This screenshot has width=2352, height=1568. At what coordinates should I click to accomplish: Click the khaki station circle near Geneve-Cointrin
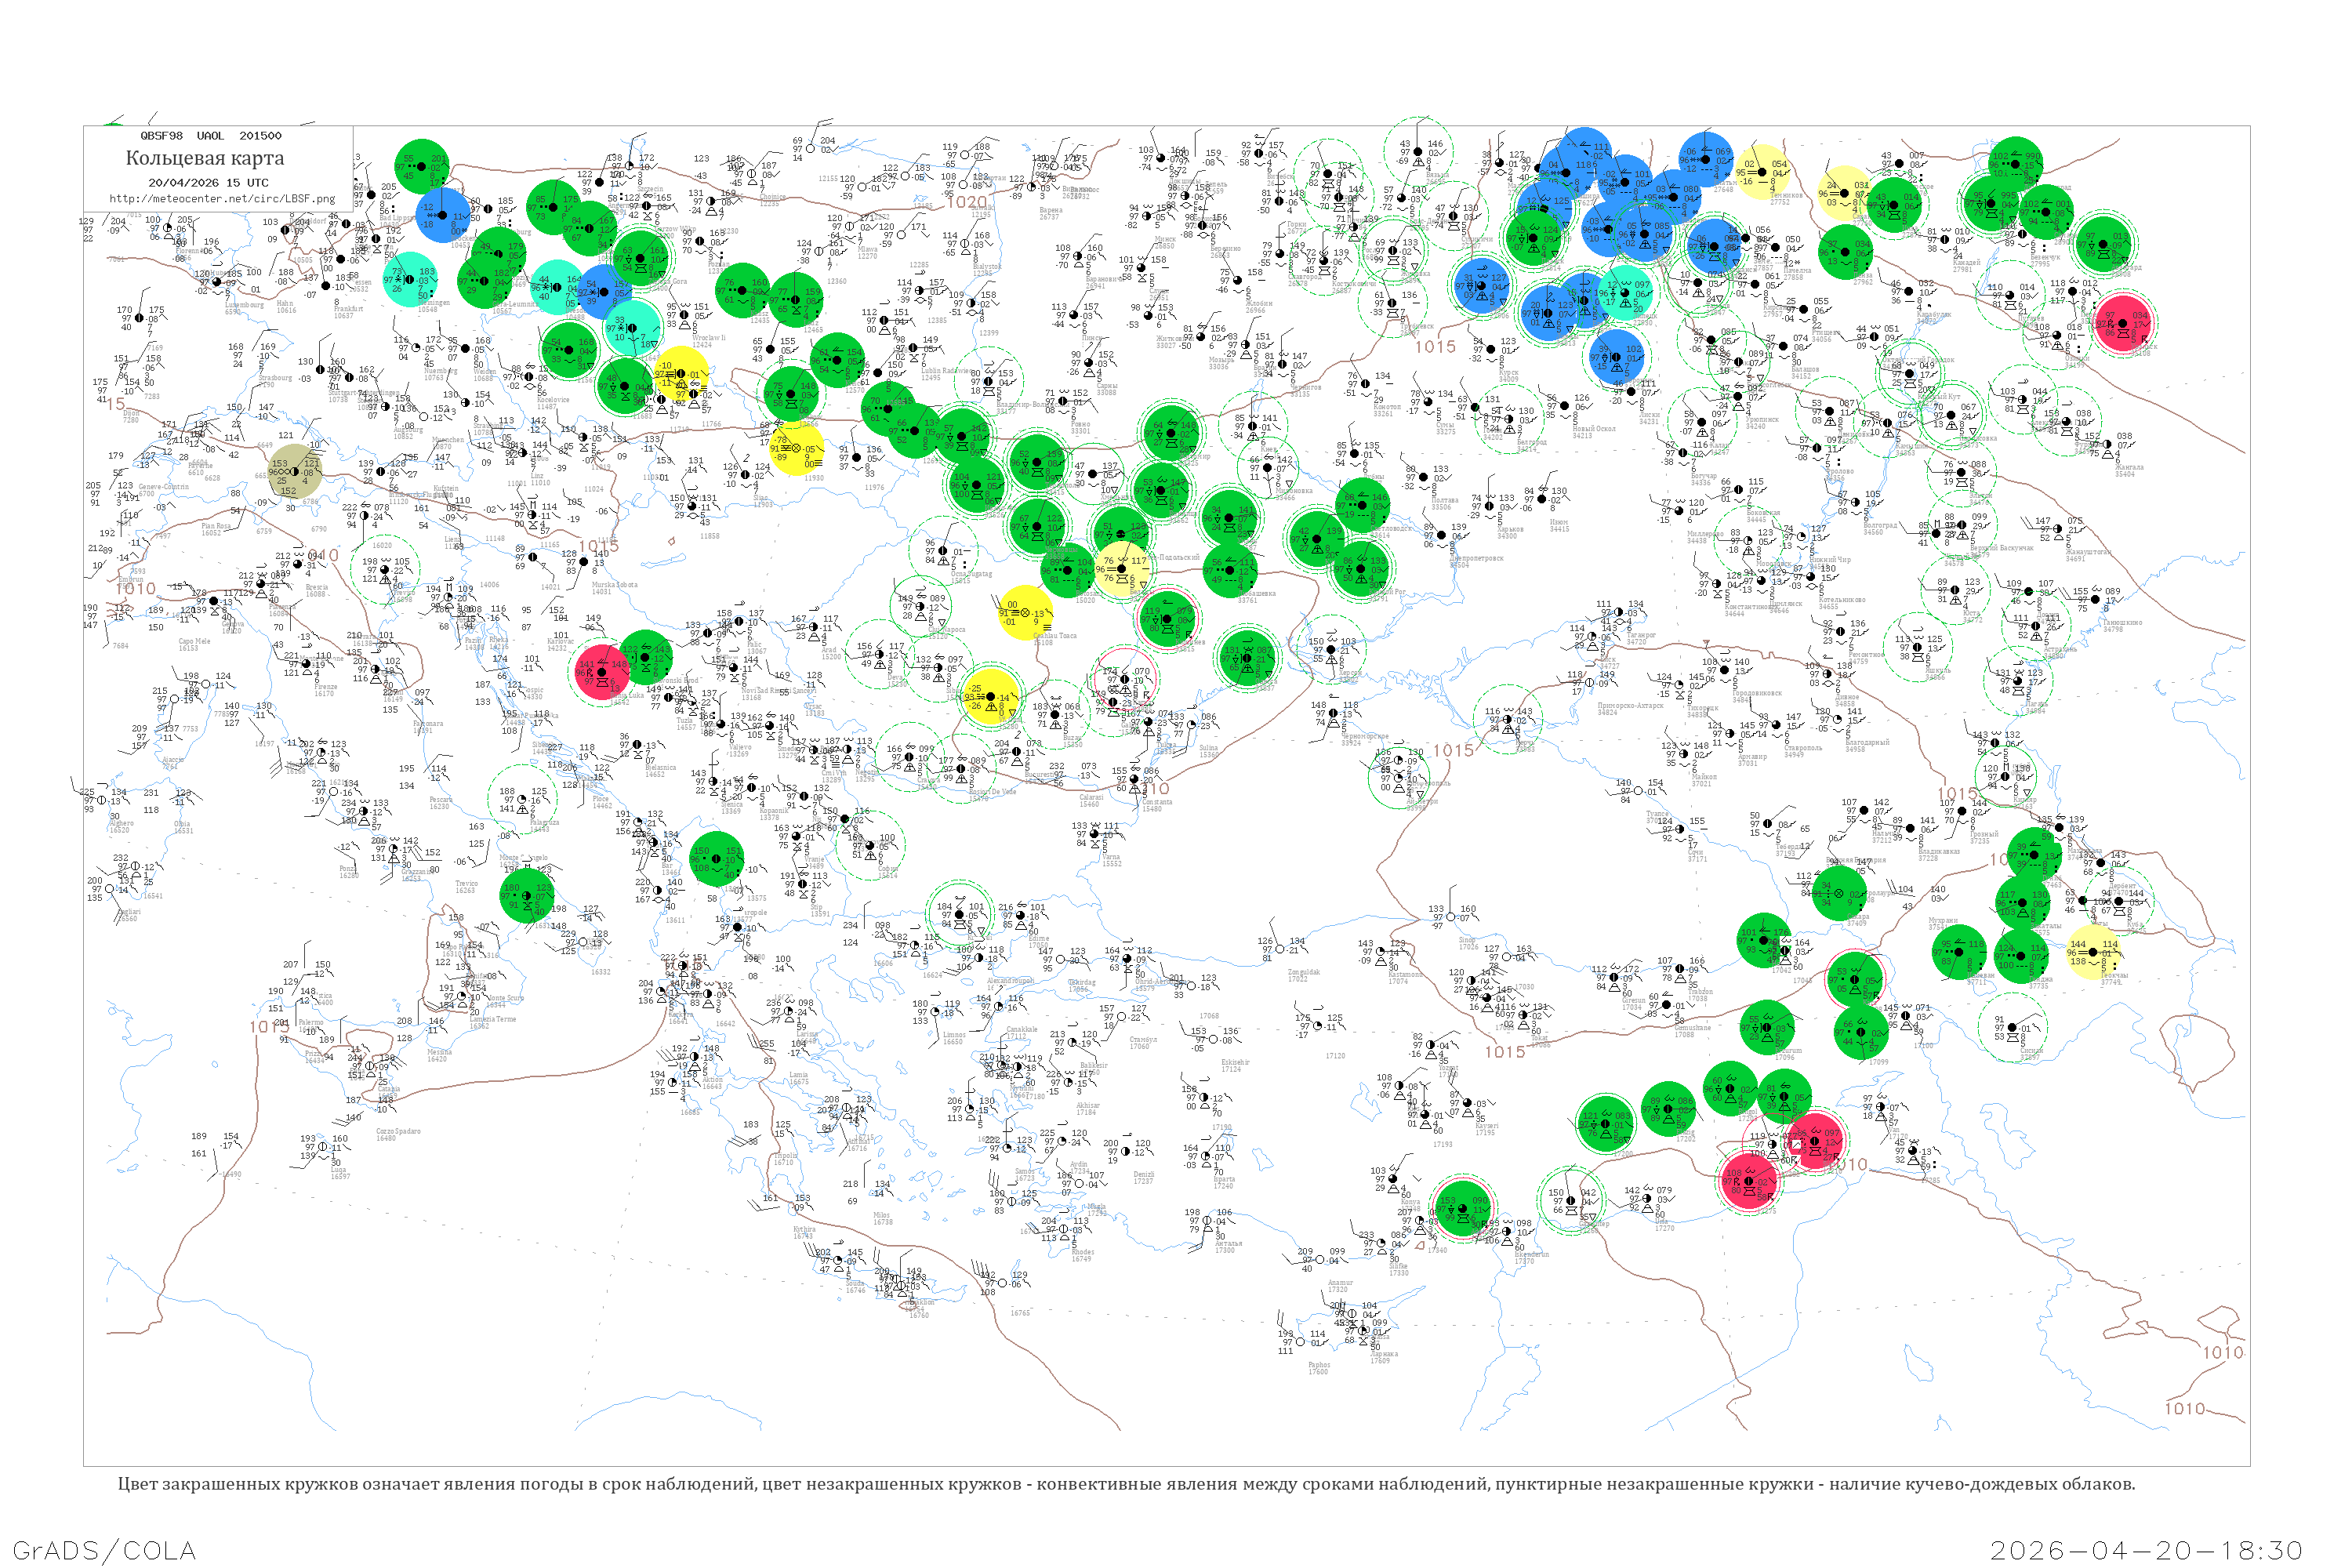tap(296, 472)
